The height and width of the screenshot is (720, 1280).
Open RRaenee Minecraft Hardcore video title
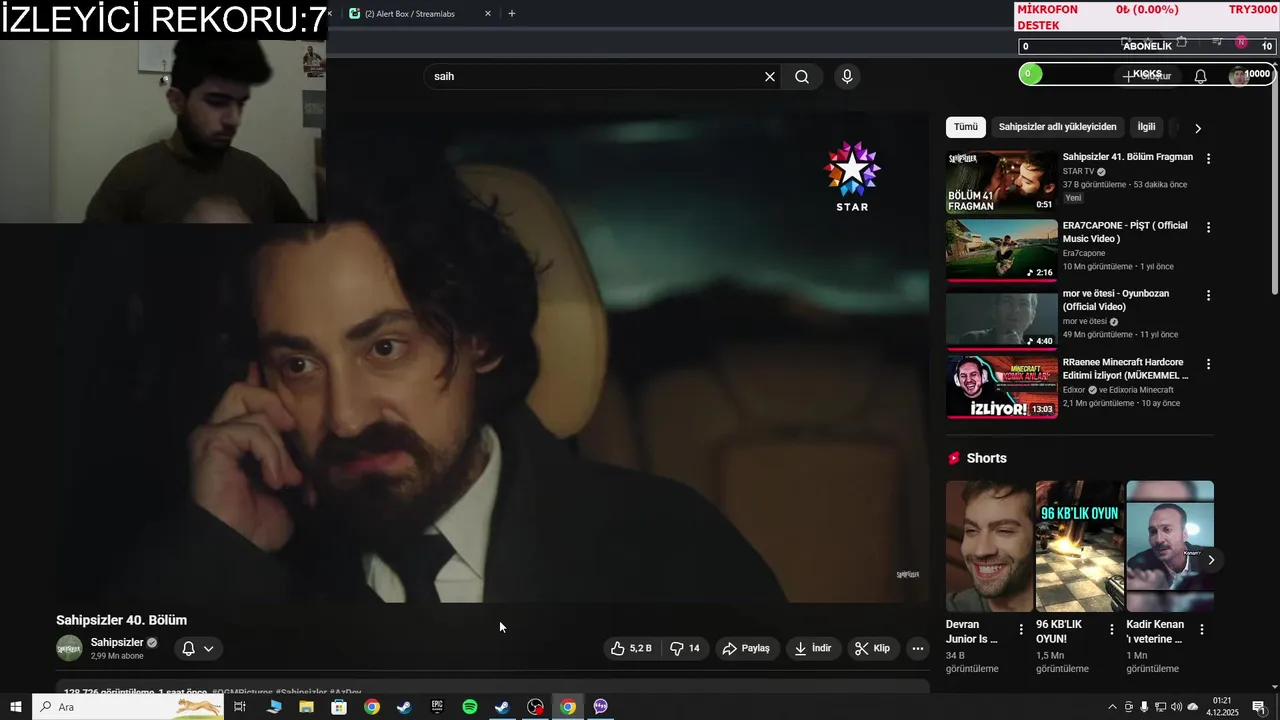pos(1125,369)
